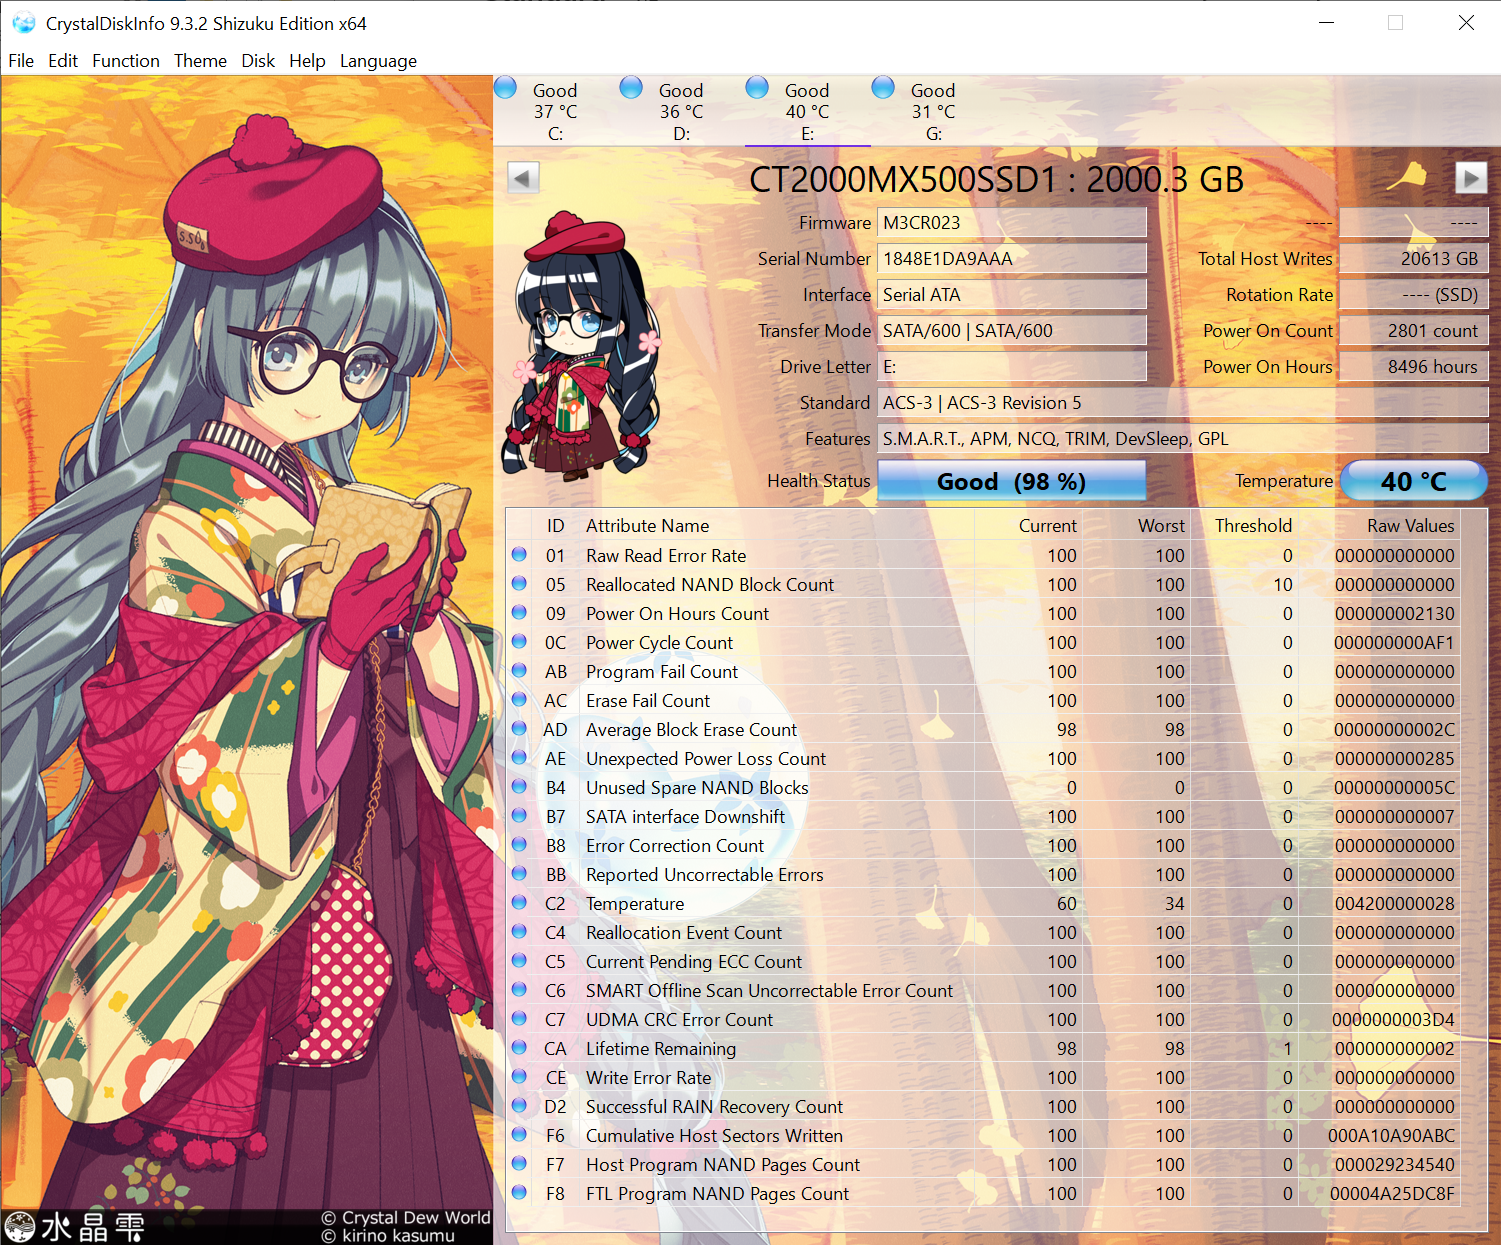Click the disk title CT2000MX500SSD1 : 2000.3 GB
This screenshot has width=1501, height=1245.
pyautogui.click(x=996, y=180)
